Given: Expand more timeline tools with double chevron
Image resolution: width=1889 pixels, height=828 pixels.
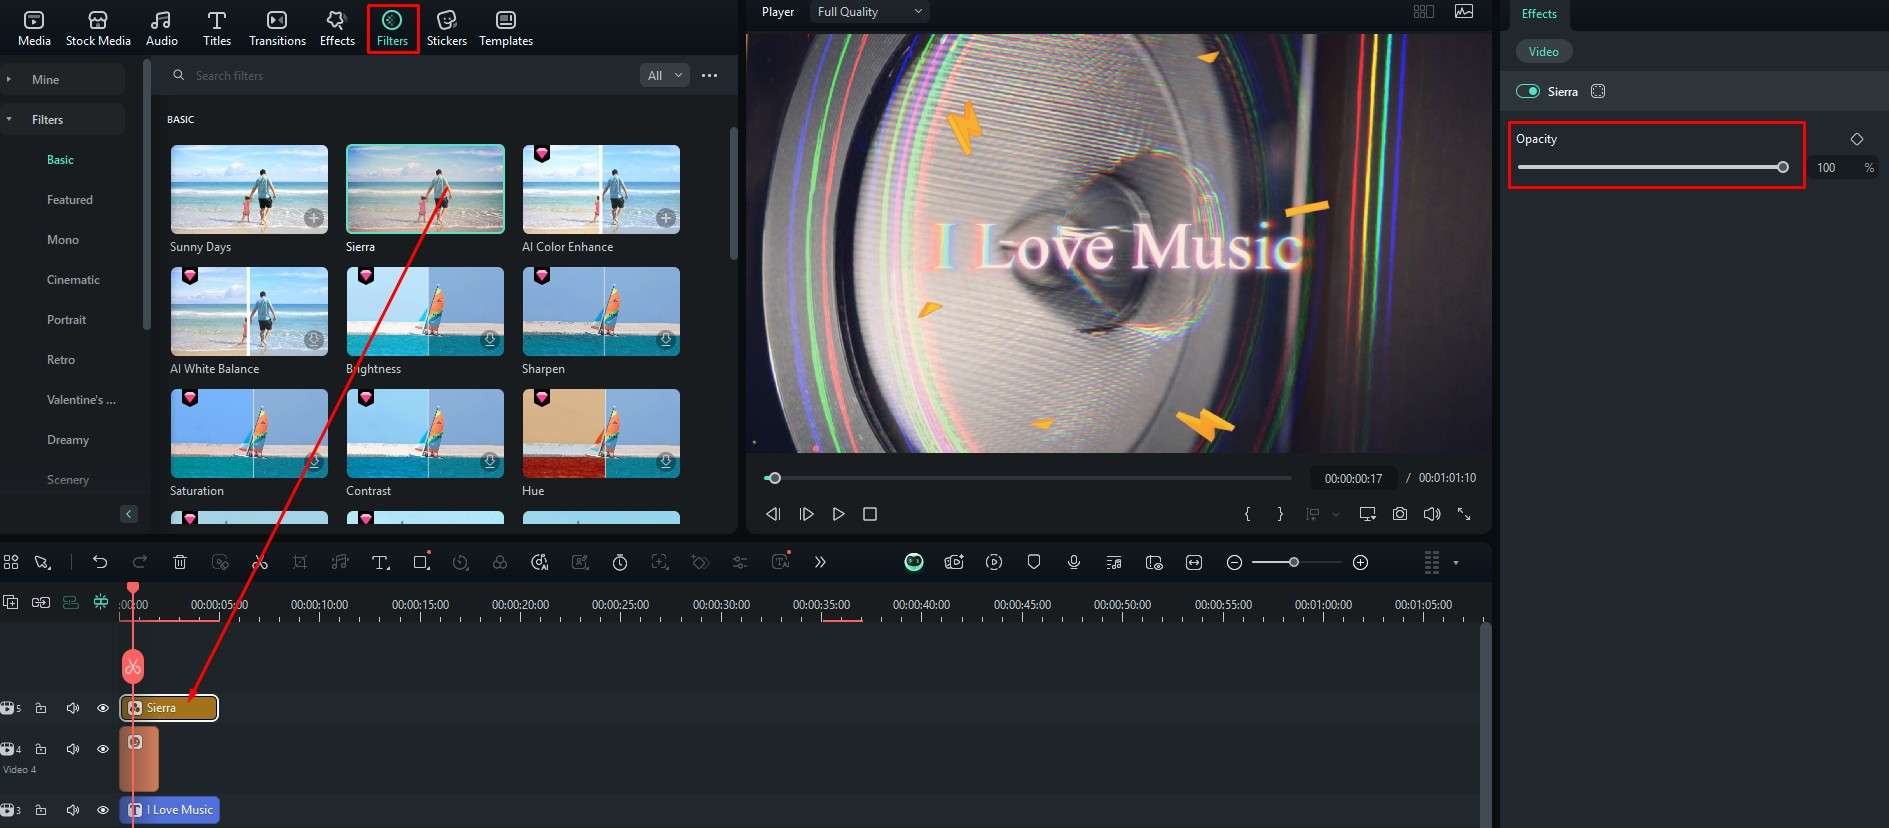Looking at the screenshot, I should tap(820, 562).
